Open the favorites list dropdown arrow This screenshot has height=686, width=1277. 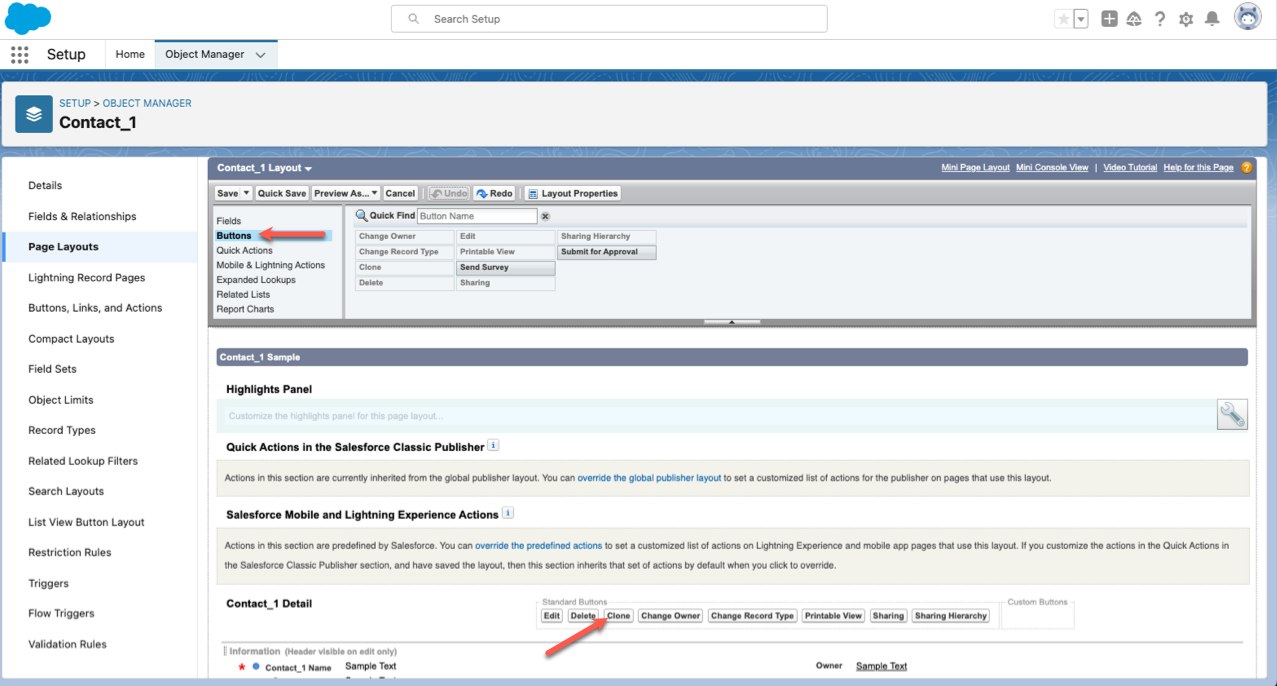coord(1081,19)
